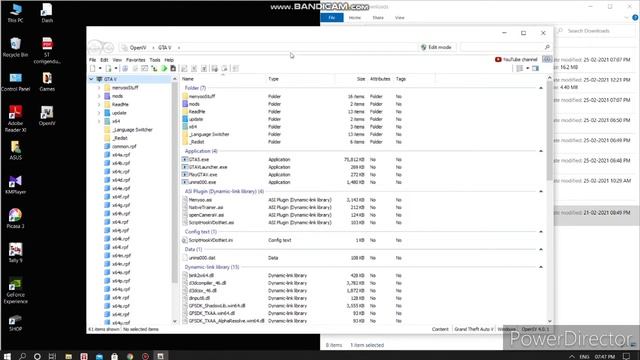This screenshot has width=640, height=360.
Task: Open the This PC desktop icon
Action: coord(16,13)
